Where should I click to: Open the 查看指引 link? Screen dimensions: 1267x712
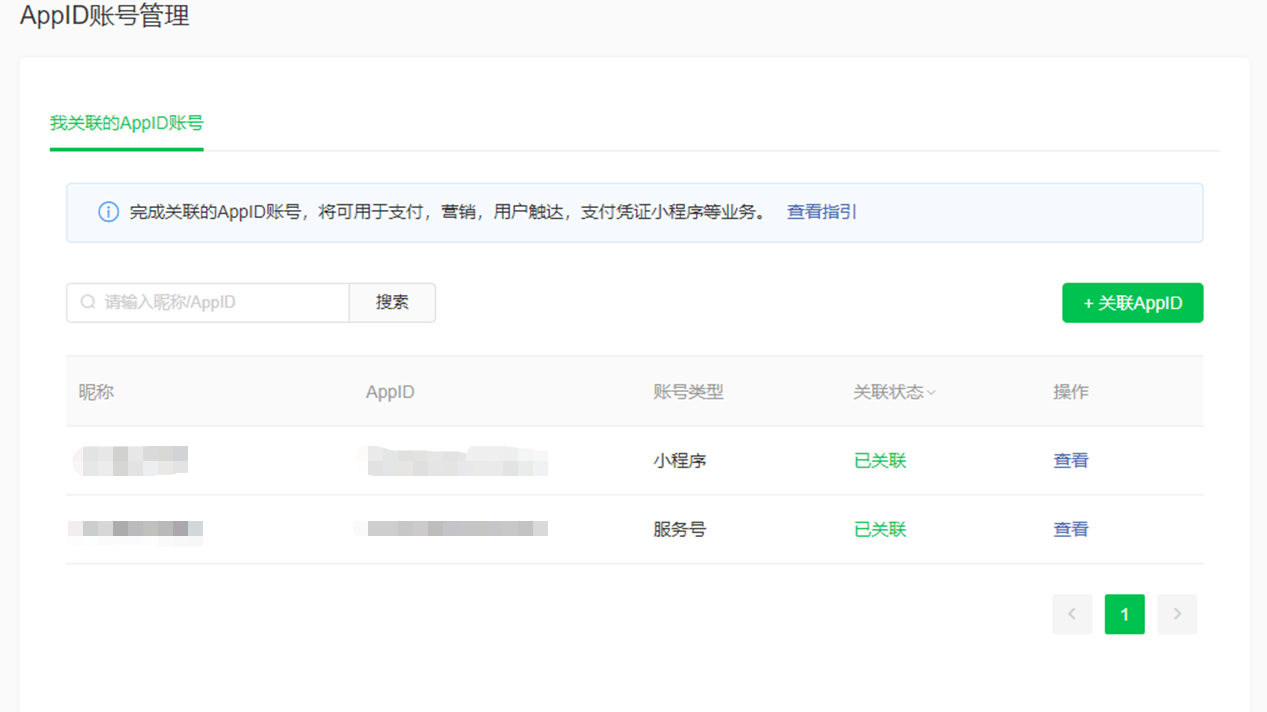click(x=822, y=212)
